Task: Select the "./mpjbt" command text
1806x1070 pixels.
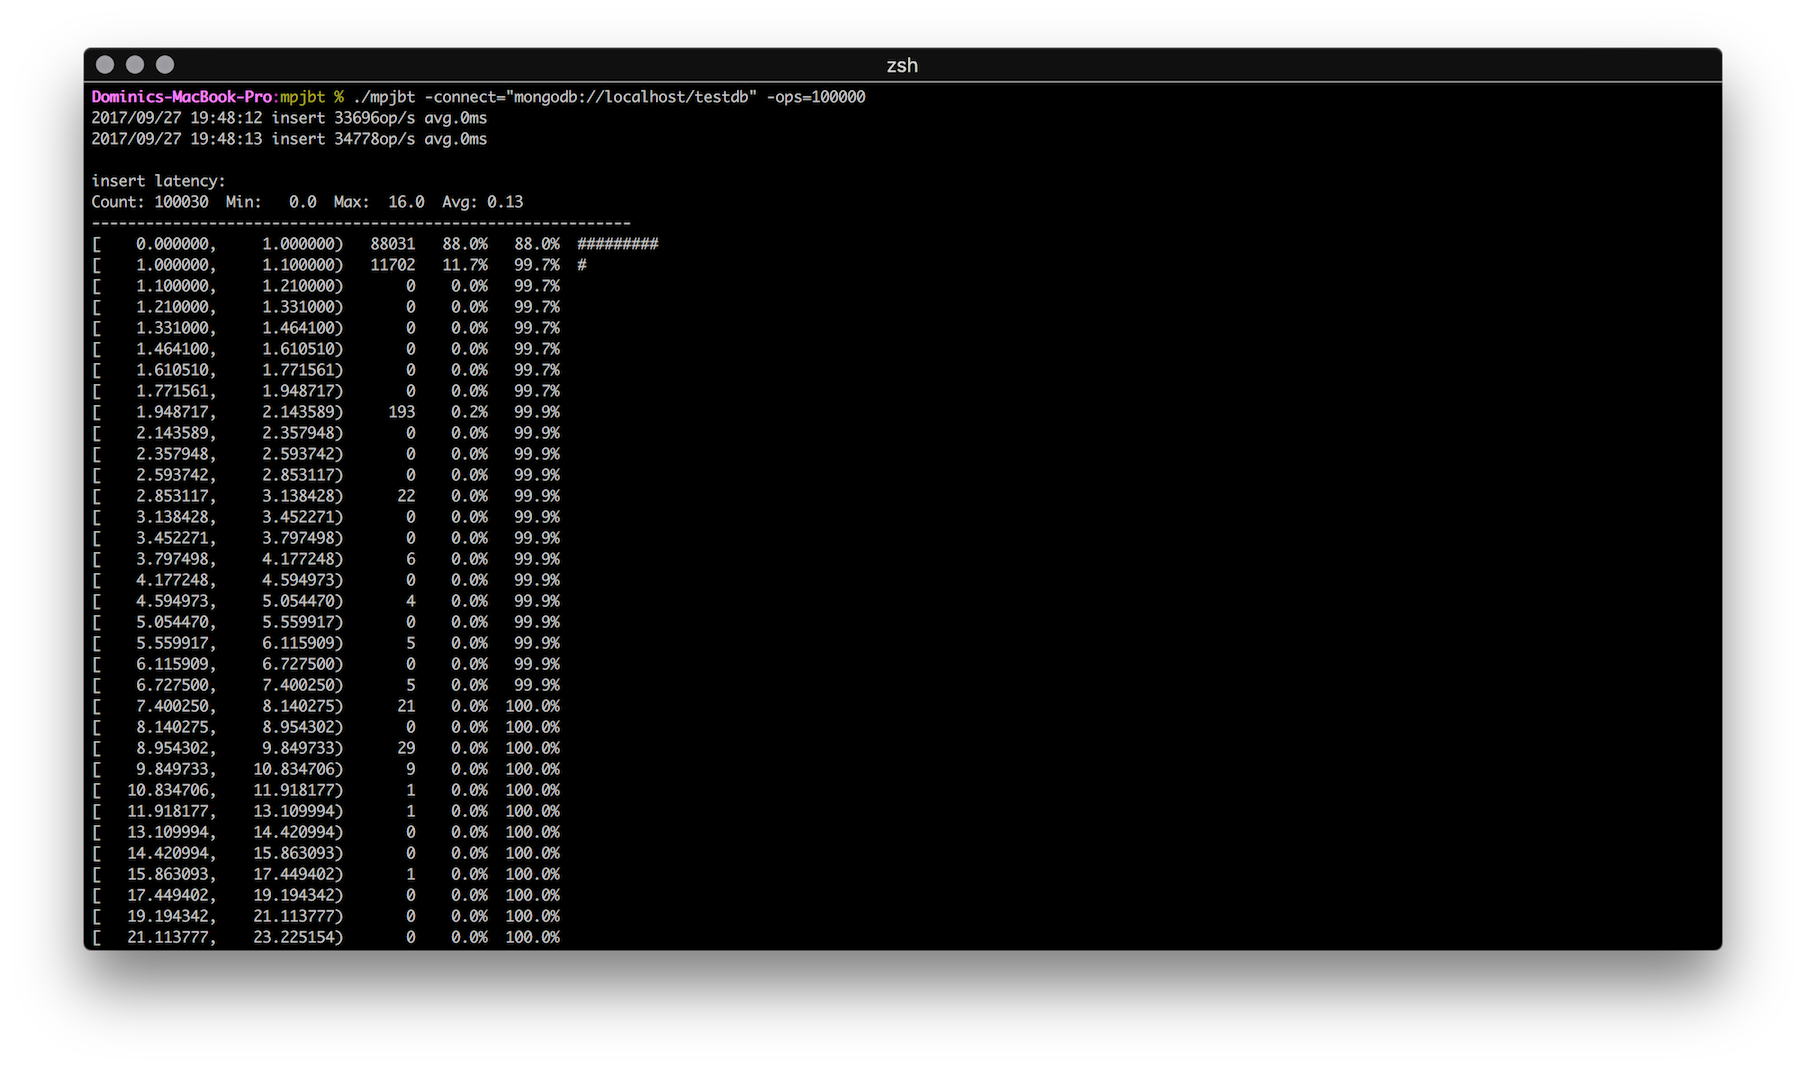Action: pyautogui.click(x=384, y=97)
